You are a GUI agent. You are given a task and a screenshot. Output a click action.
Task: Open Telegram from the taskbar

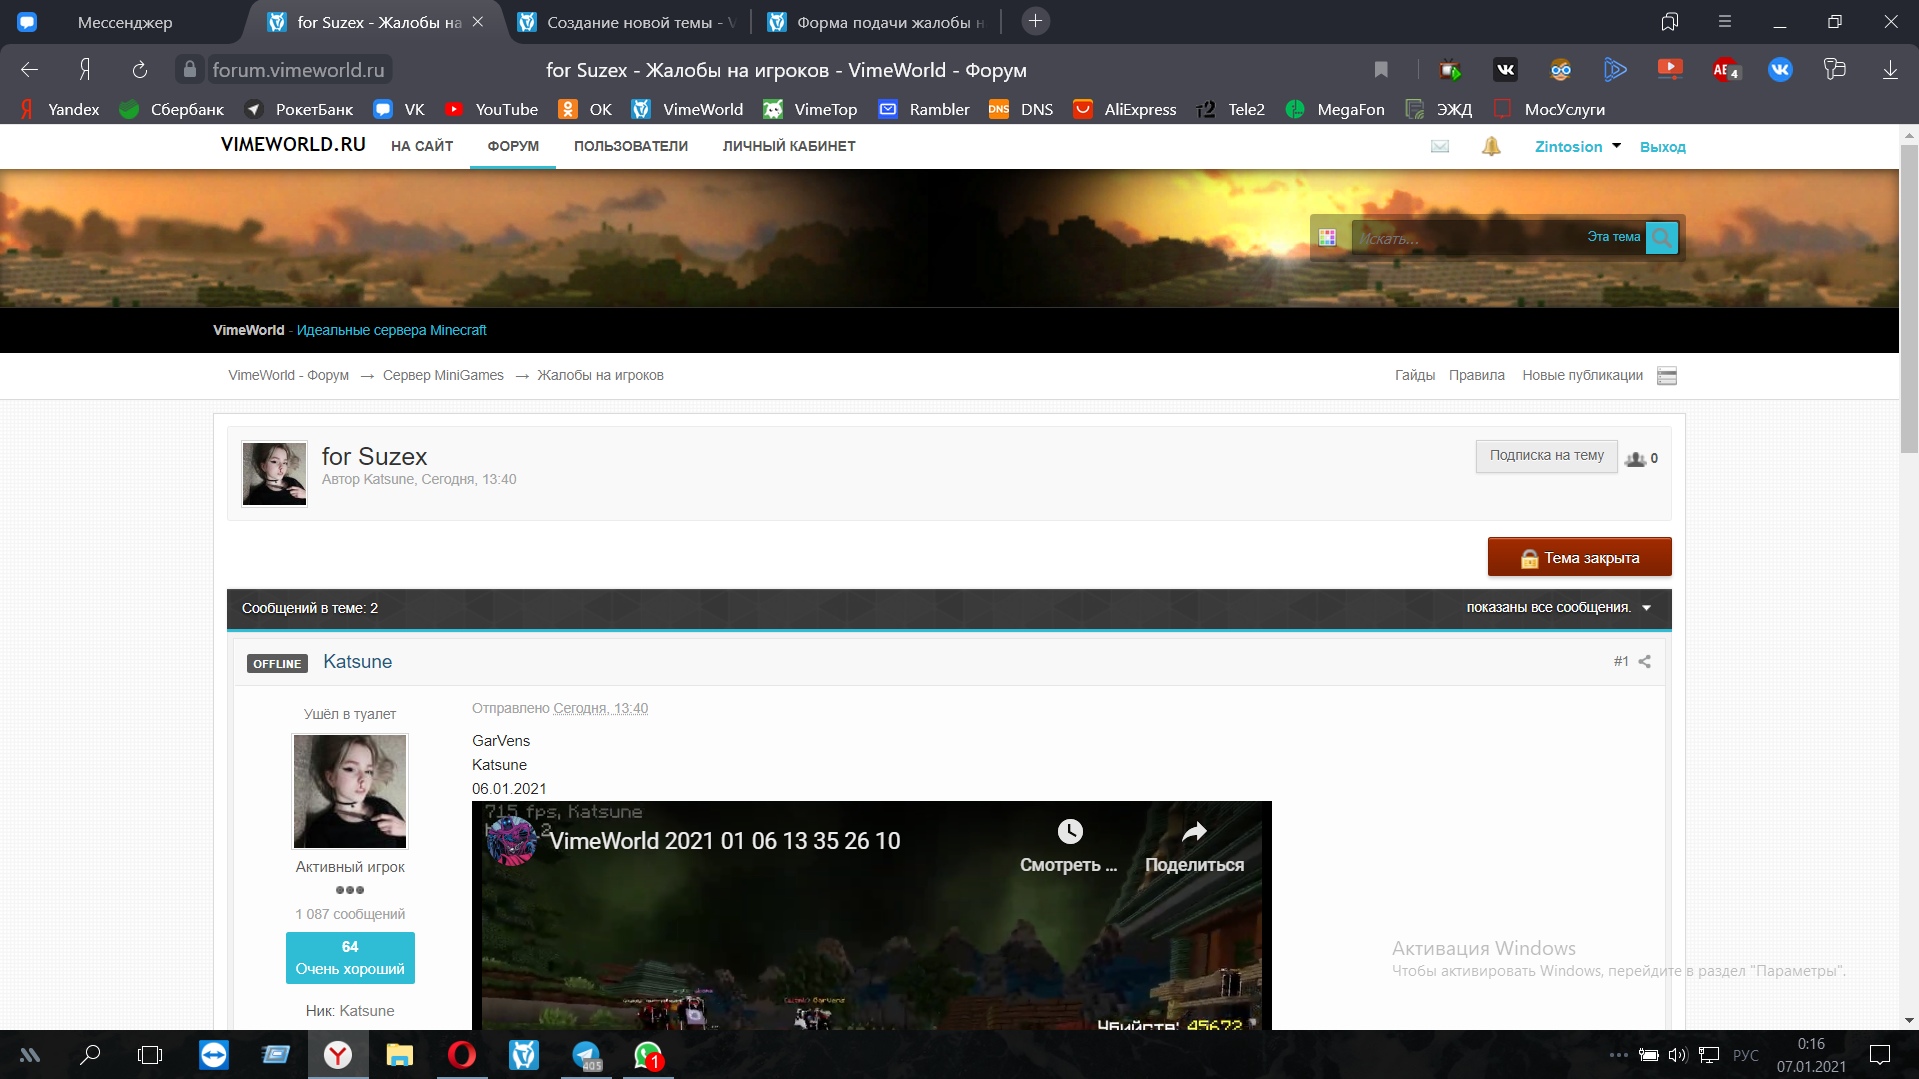(x=586, y=1055)
